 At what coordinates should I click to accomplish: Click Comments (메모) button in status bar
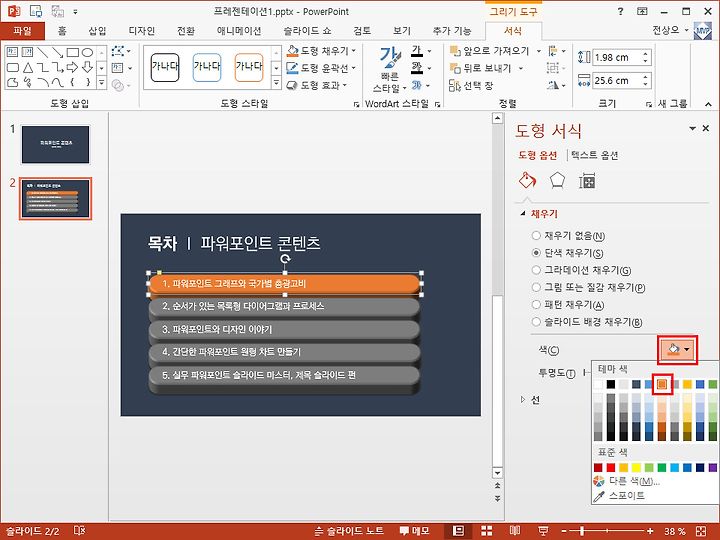[x=415, y=531]
